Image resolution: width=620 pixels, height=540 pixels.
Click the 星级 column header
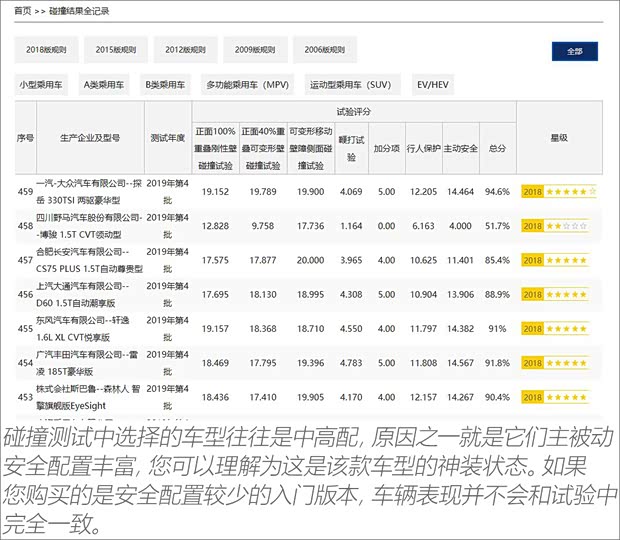(559, 138)
